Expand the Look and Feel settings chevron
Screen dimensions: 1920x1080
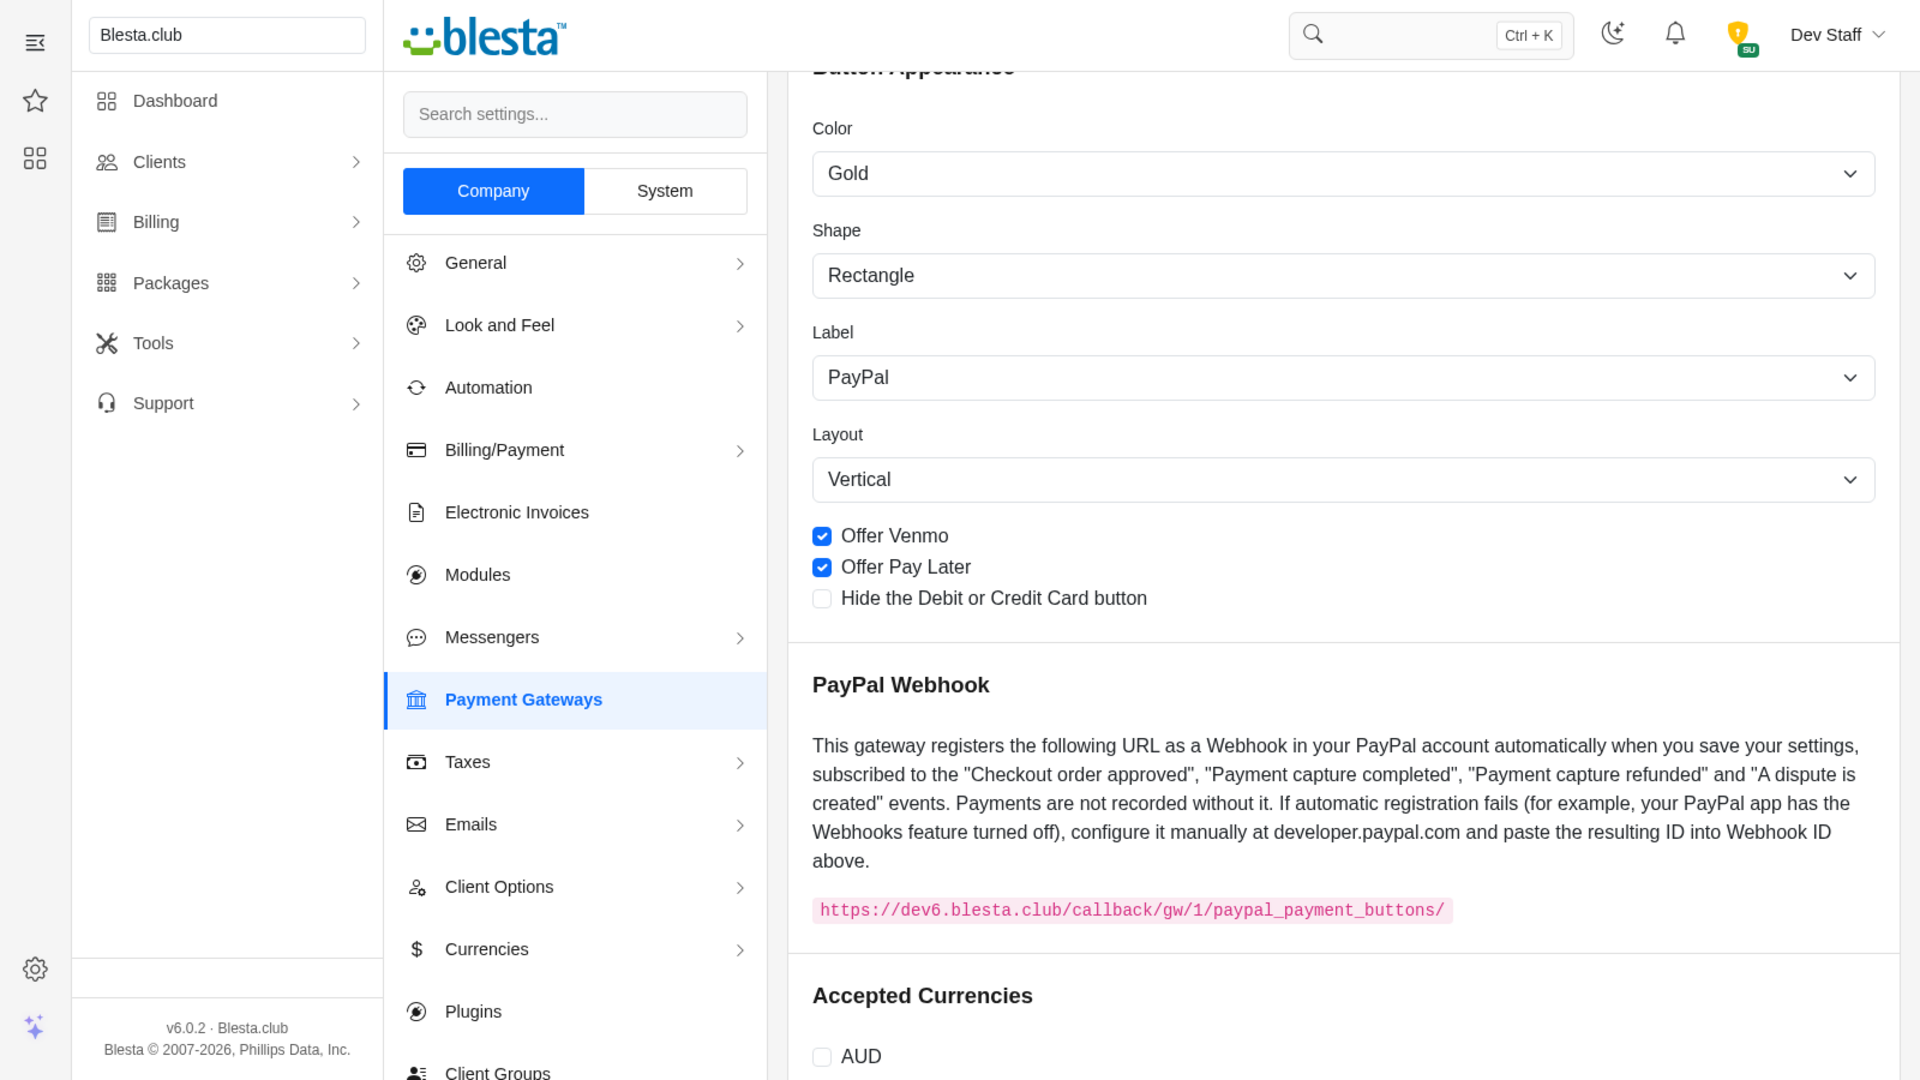click(740, 327)
